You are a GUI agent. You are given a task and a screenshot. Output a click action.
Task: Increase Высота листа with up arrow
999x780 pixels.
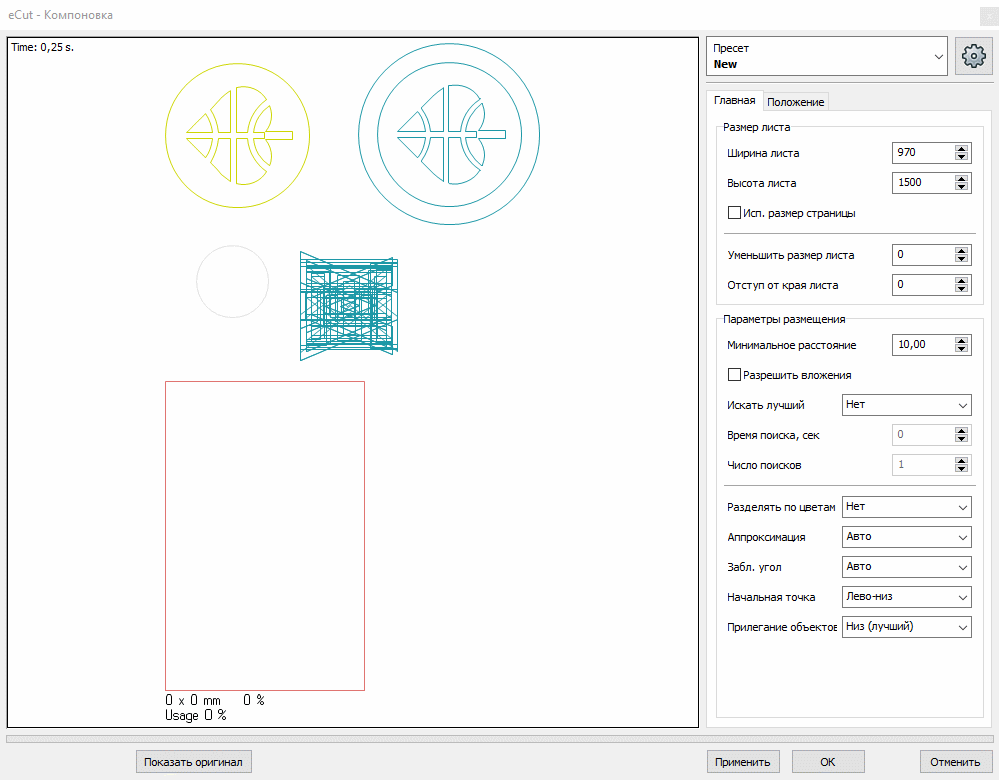click(961, 179)
